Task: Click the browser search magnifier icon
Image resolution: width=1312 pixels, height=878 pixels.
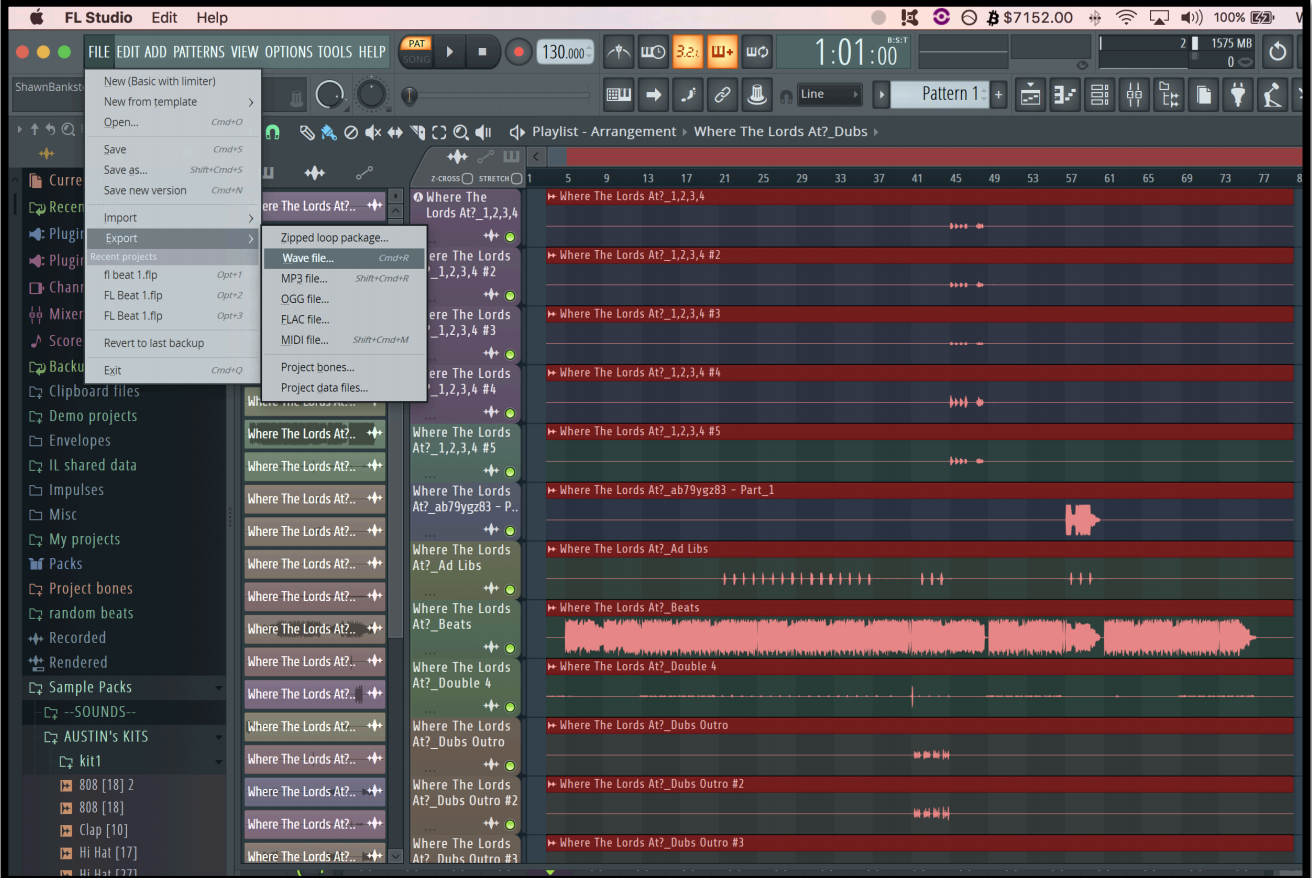Action: click(x=68, y=129)
